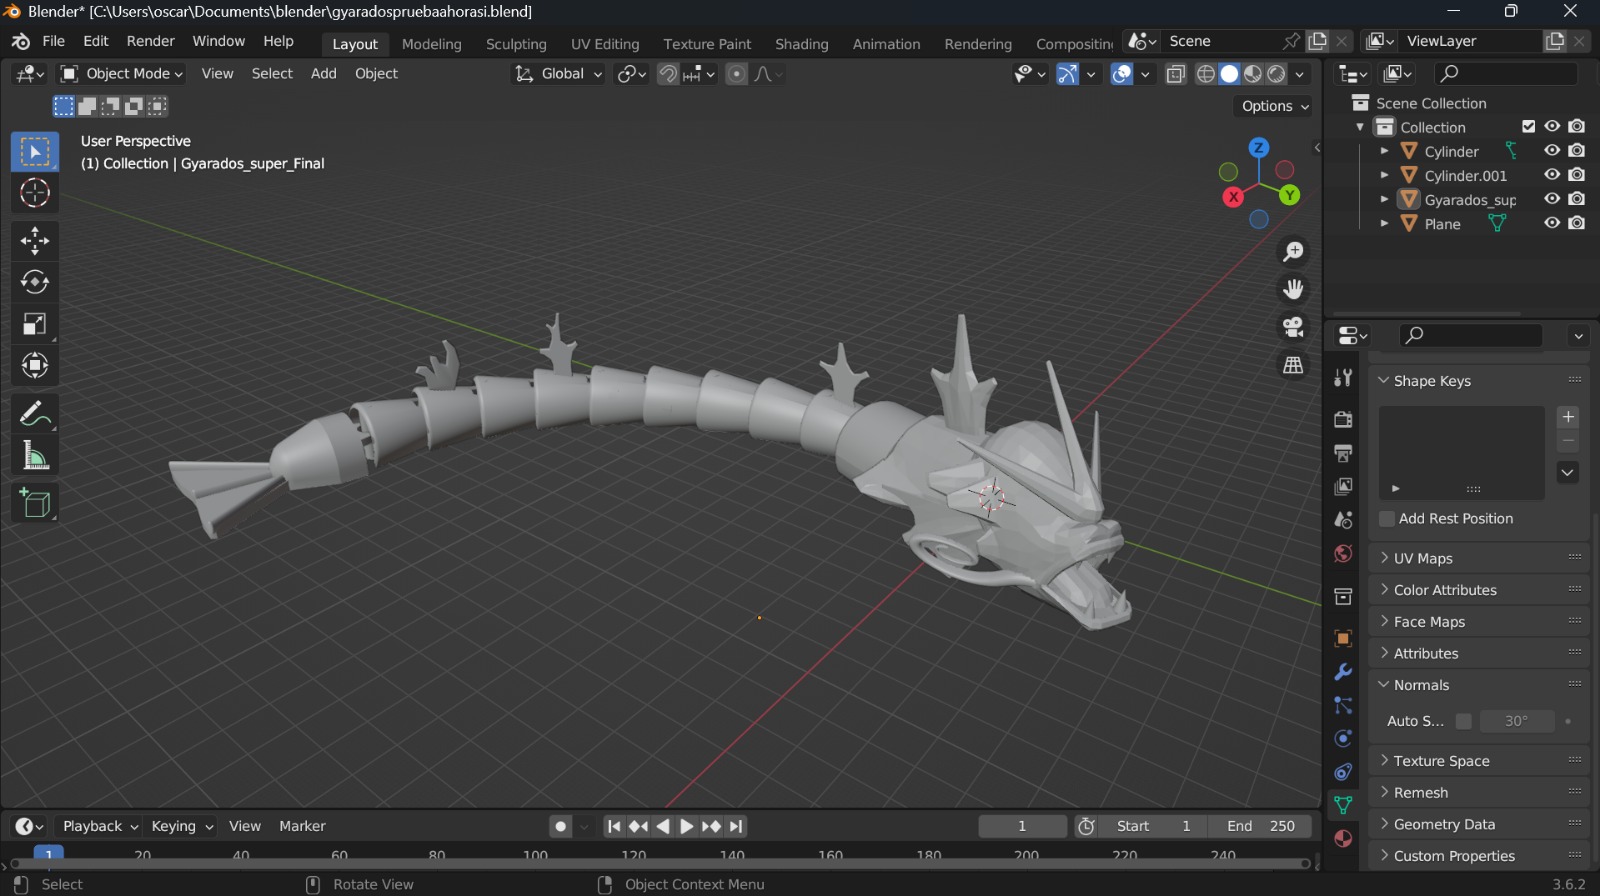The image size is (1600, 896).
Task: Open the Options dropdown
Action: [1275, 106]
